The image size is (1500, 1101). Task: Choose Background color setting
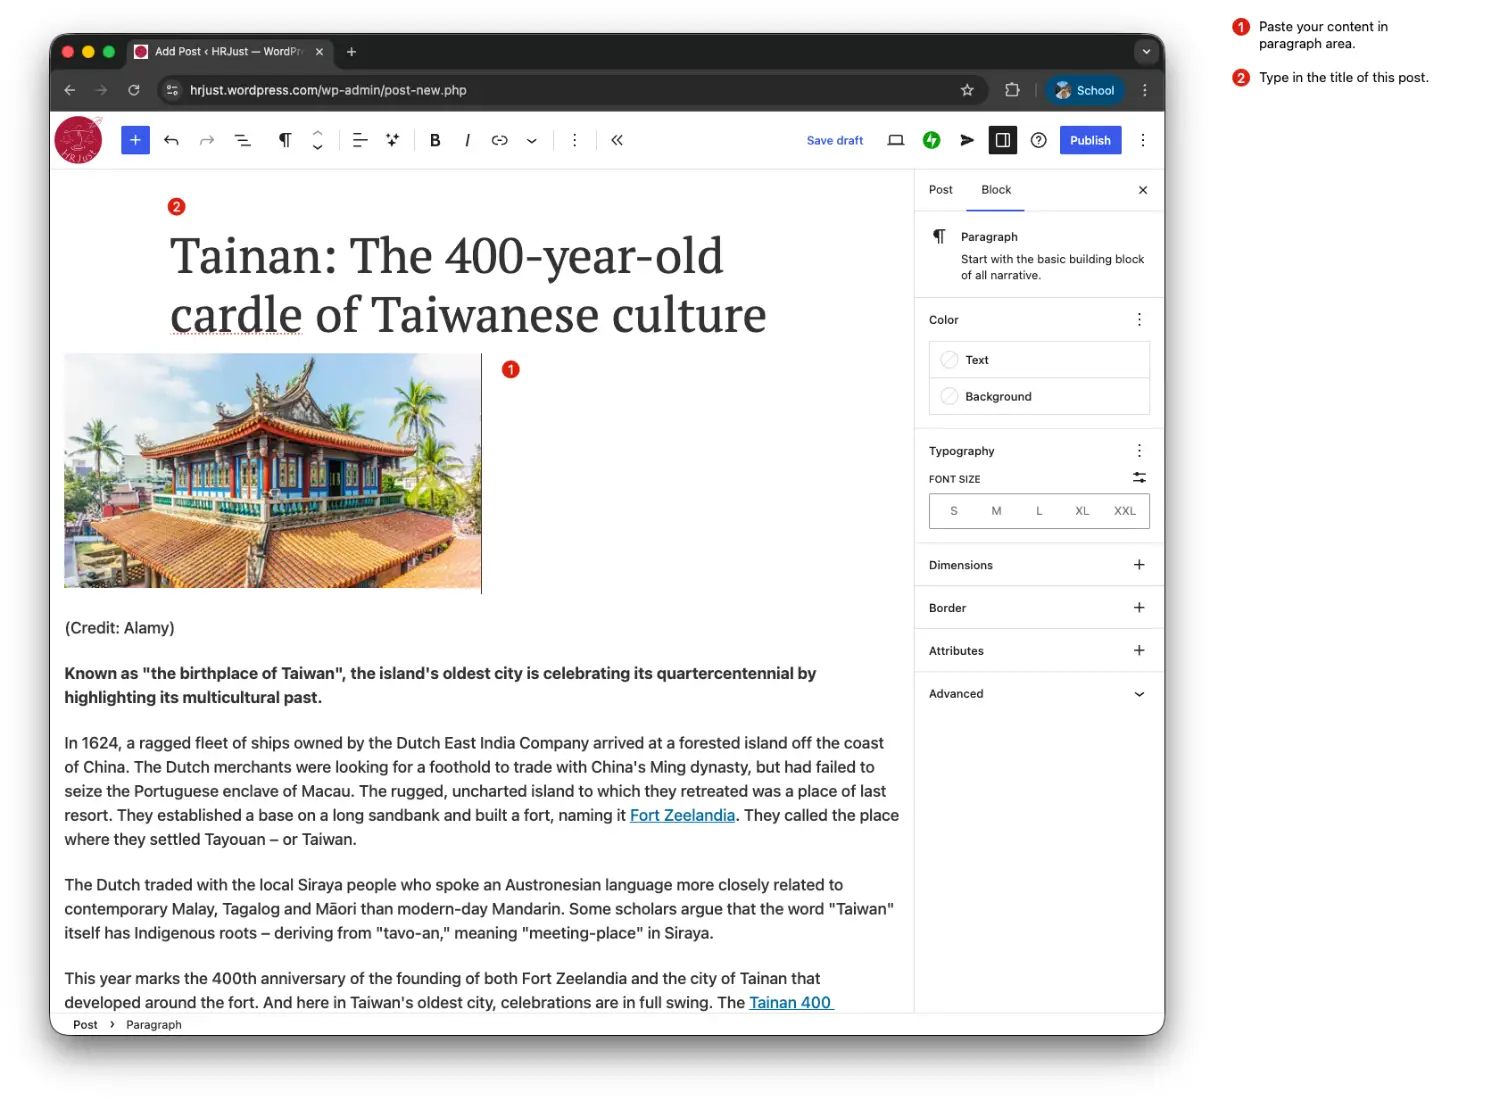point(1039,397)
